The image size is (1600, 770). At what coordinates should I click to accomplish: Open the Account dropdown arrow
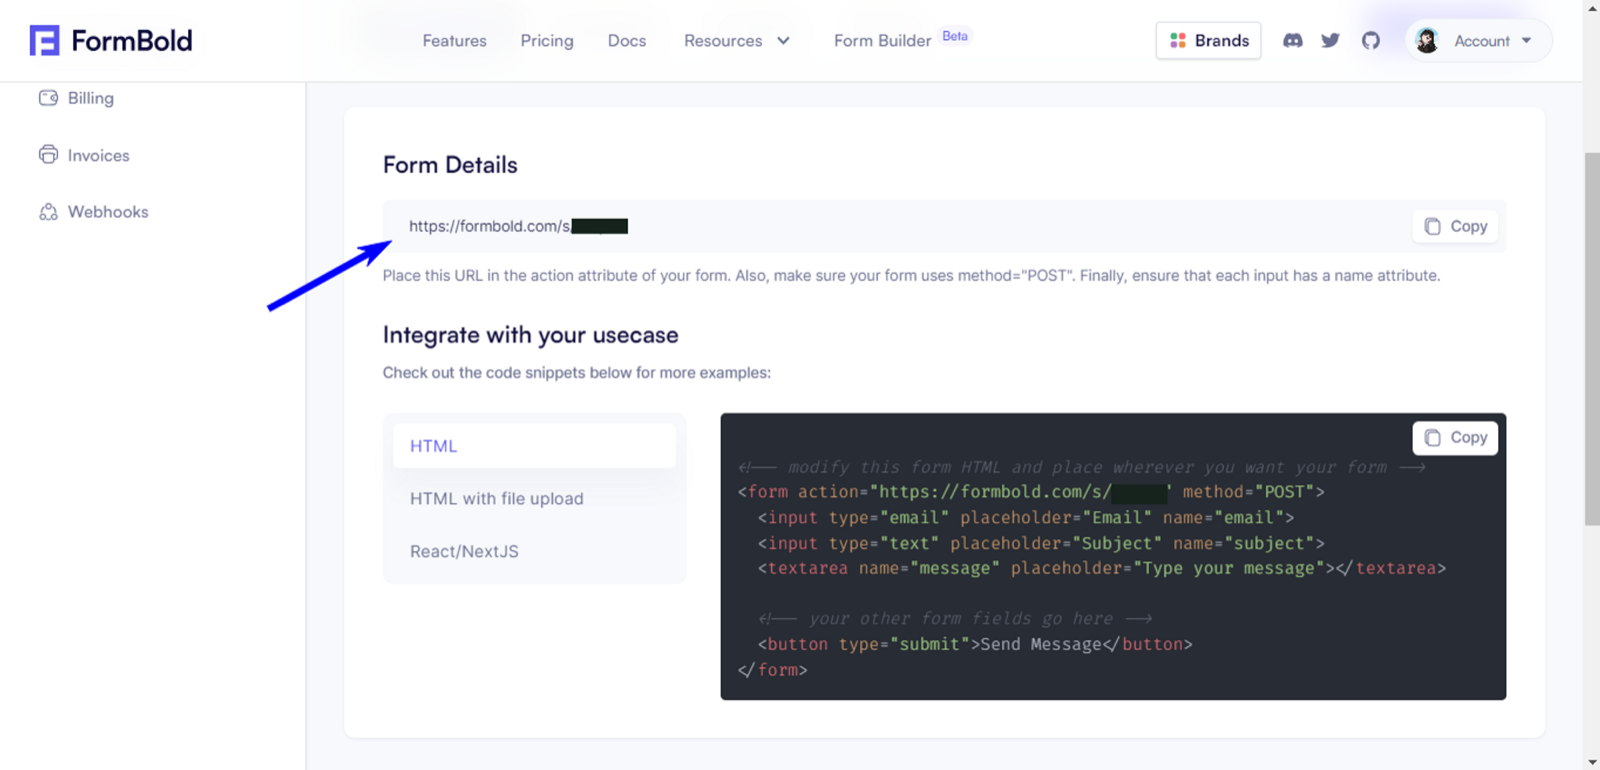pos(1526,41)
